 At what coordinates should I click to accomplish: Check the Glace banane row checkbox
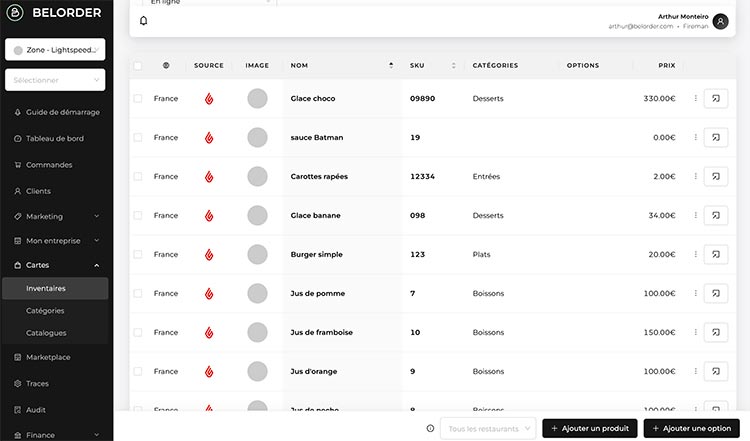(138, 216)
